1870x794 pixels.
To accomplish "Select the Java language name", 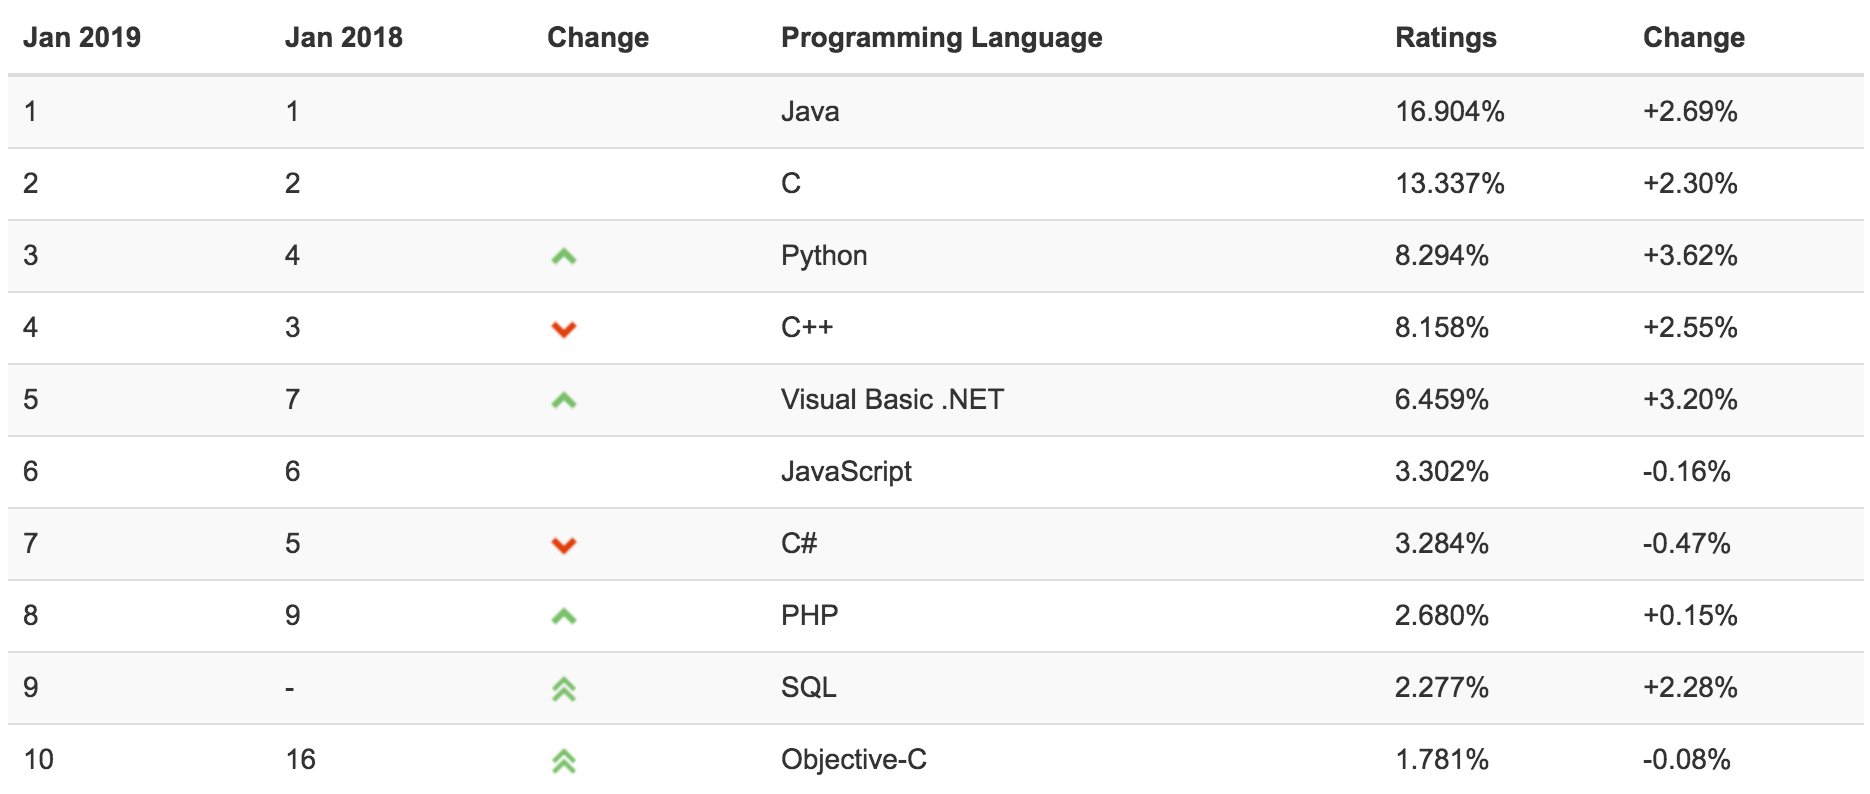I will pos(810,111).
